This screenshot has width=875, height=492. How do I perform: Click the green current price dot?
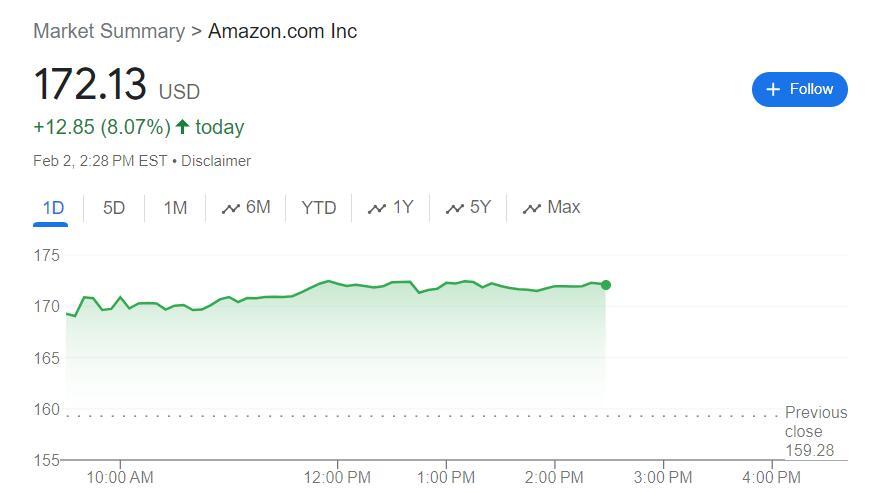point(606,285)
